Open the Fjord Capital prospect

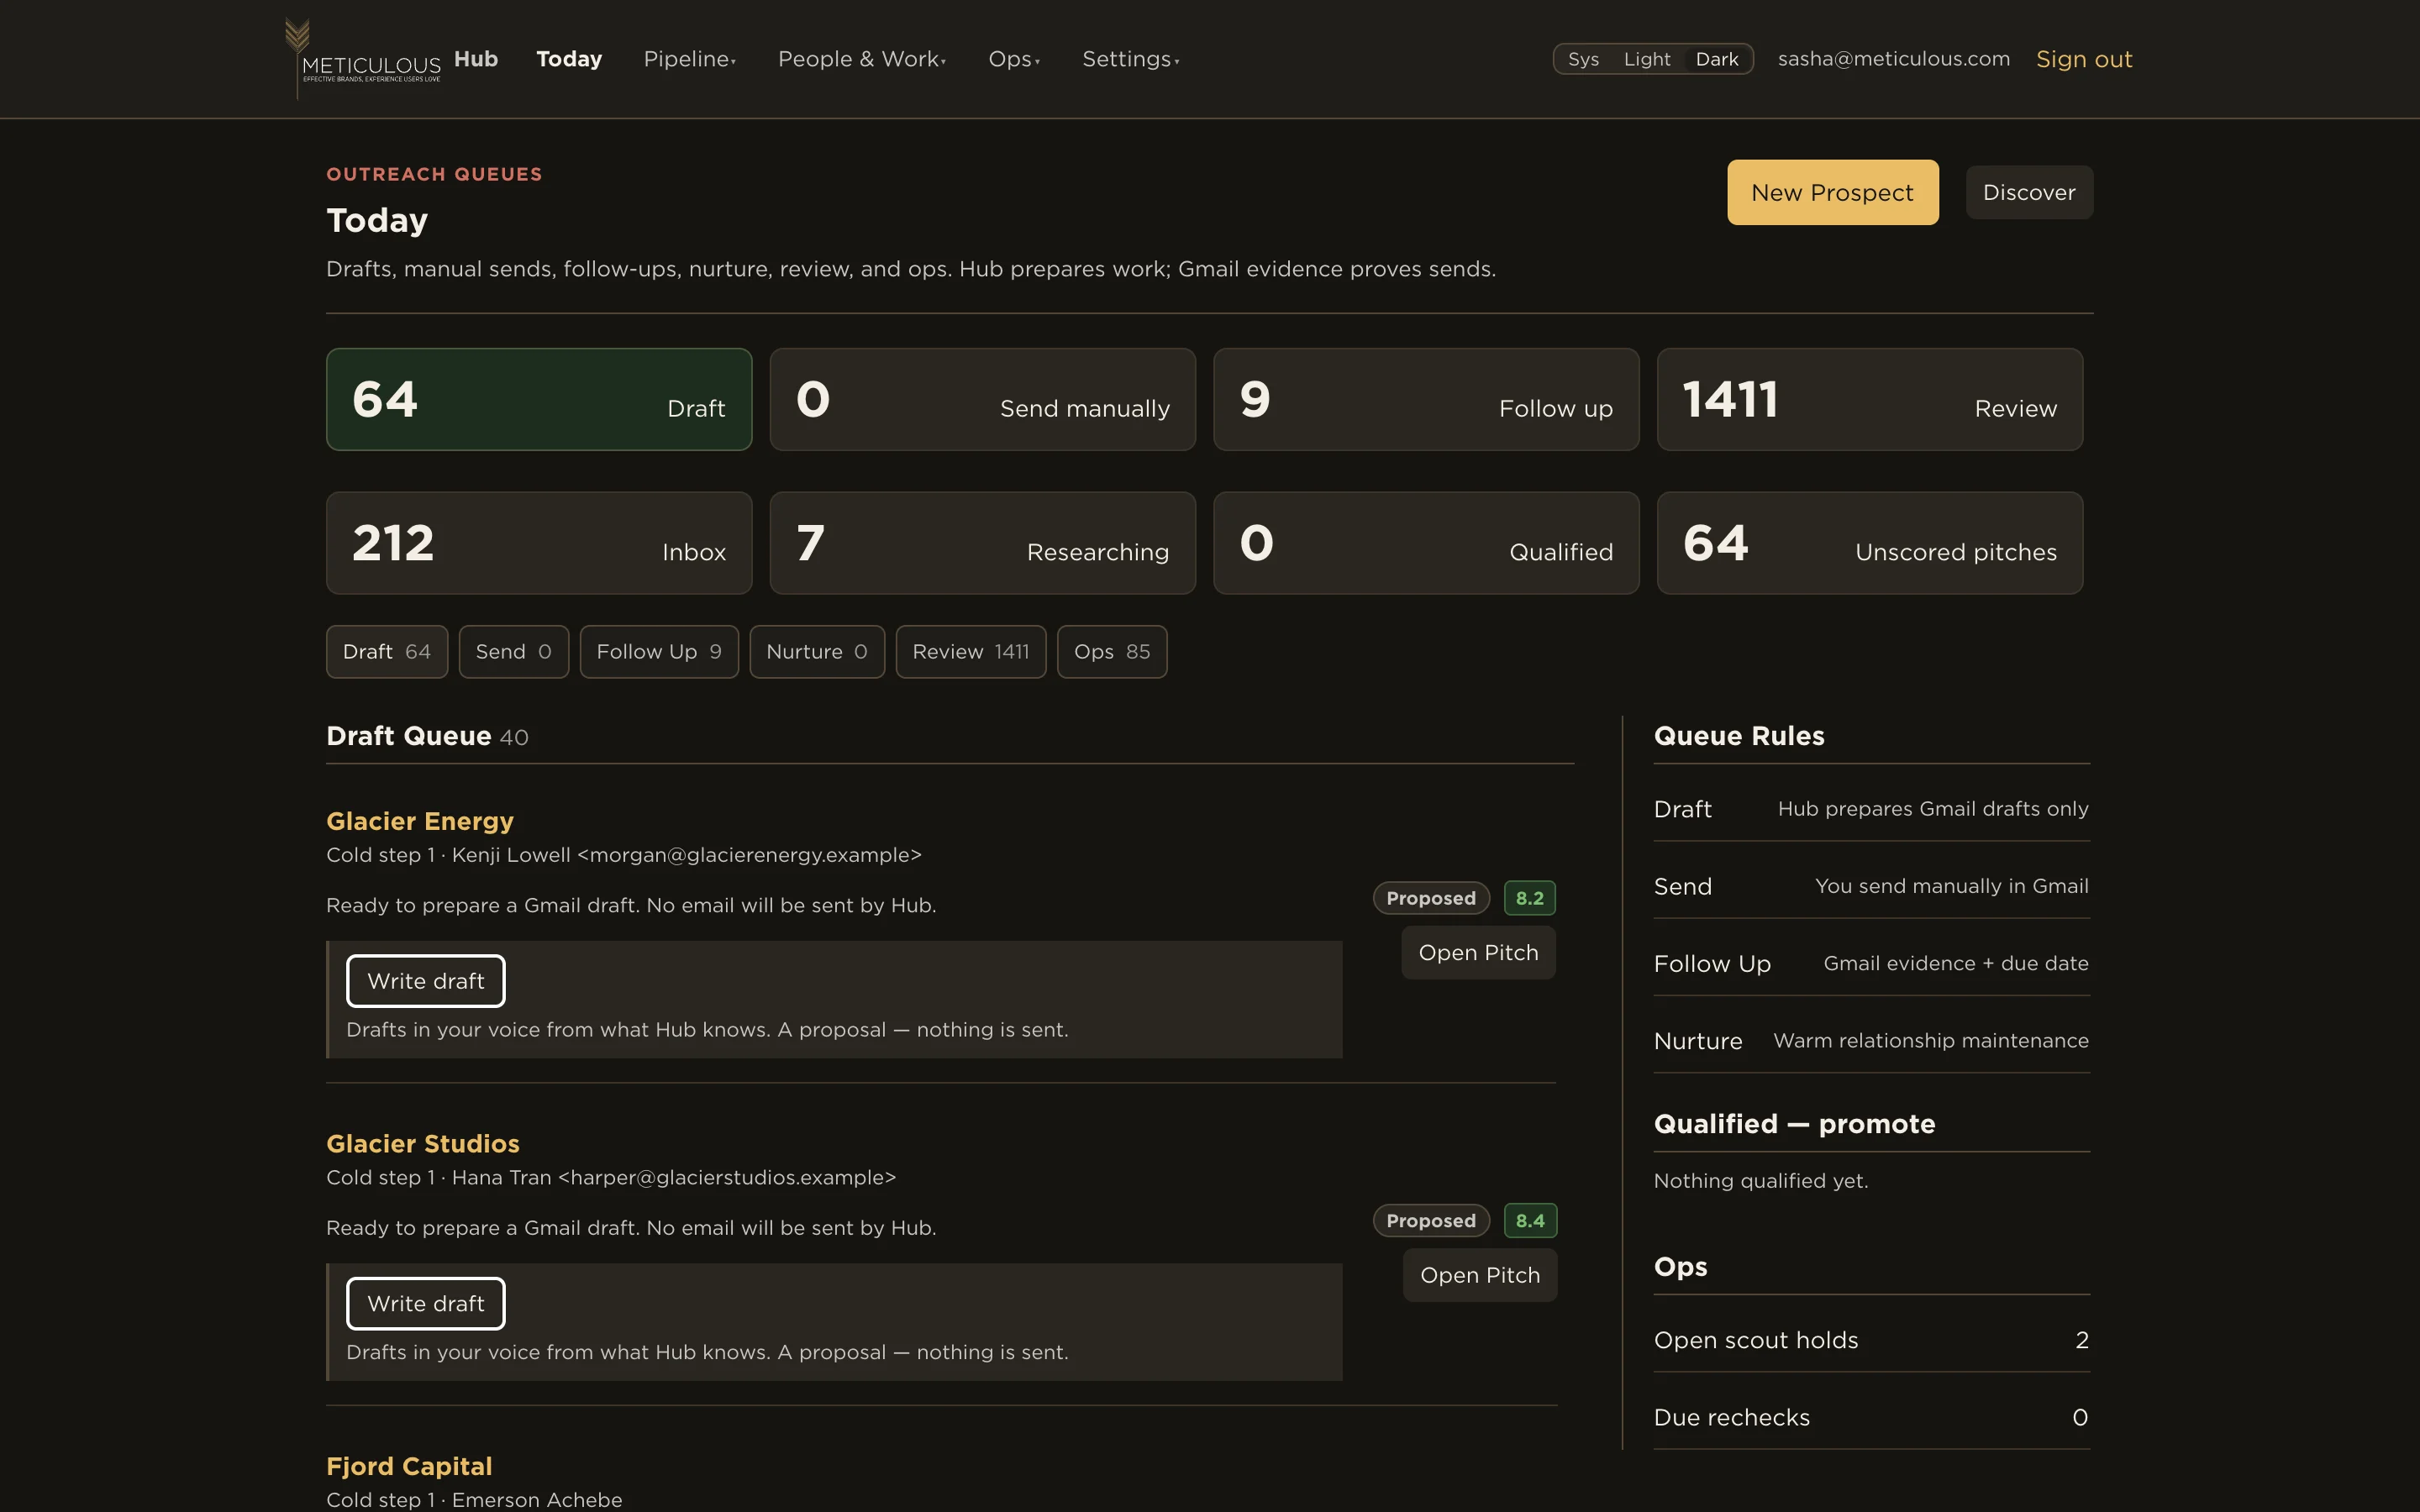(x=409, y=1467)
